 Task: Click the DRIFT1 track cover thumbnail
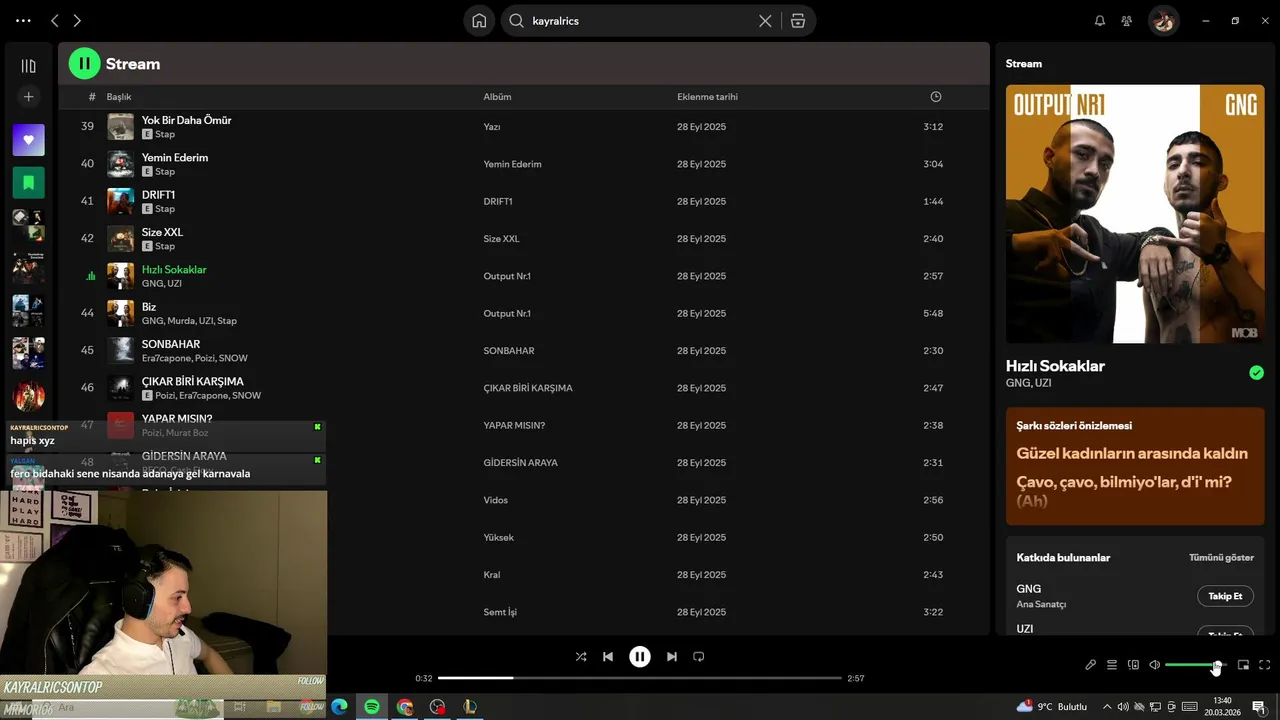[120, 201]
